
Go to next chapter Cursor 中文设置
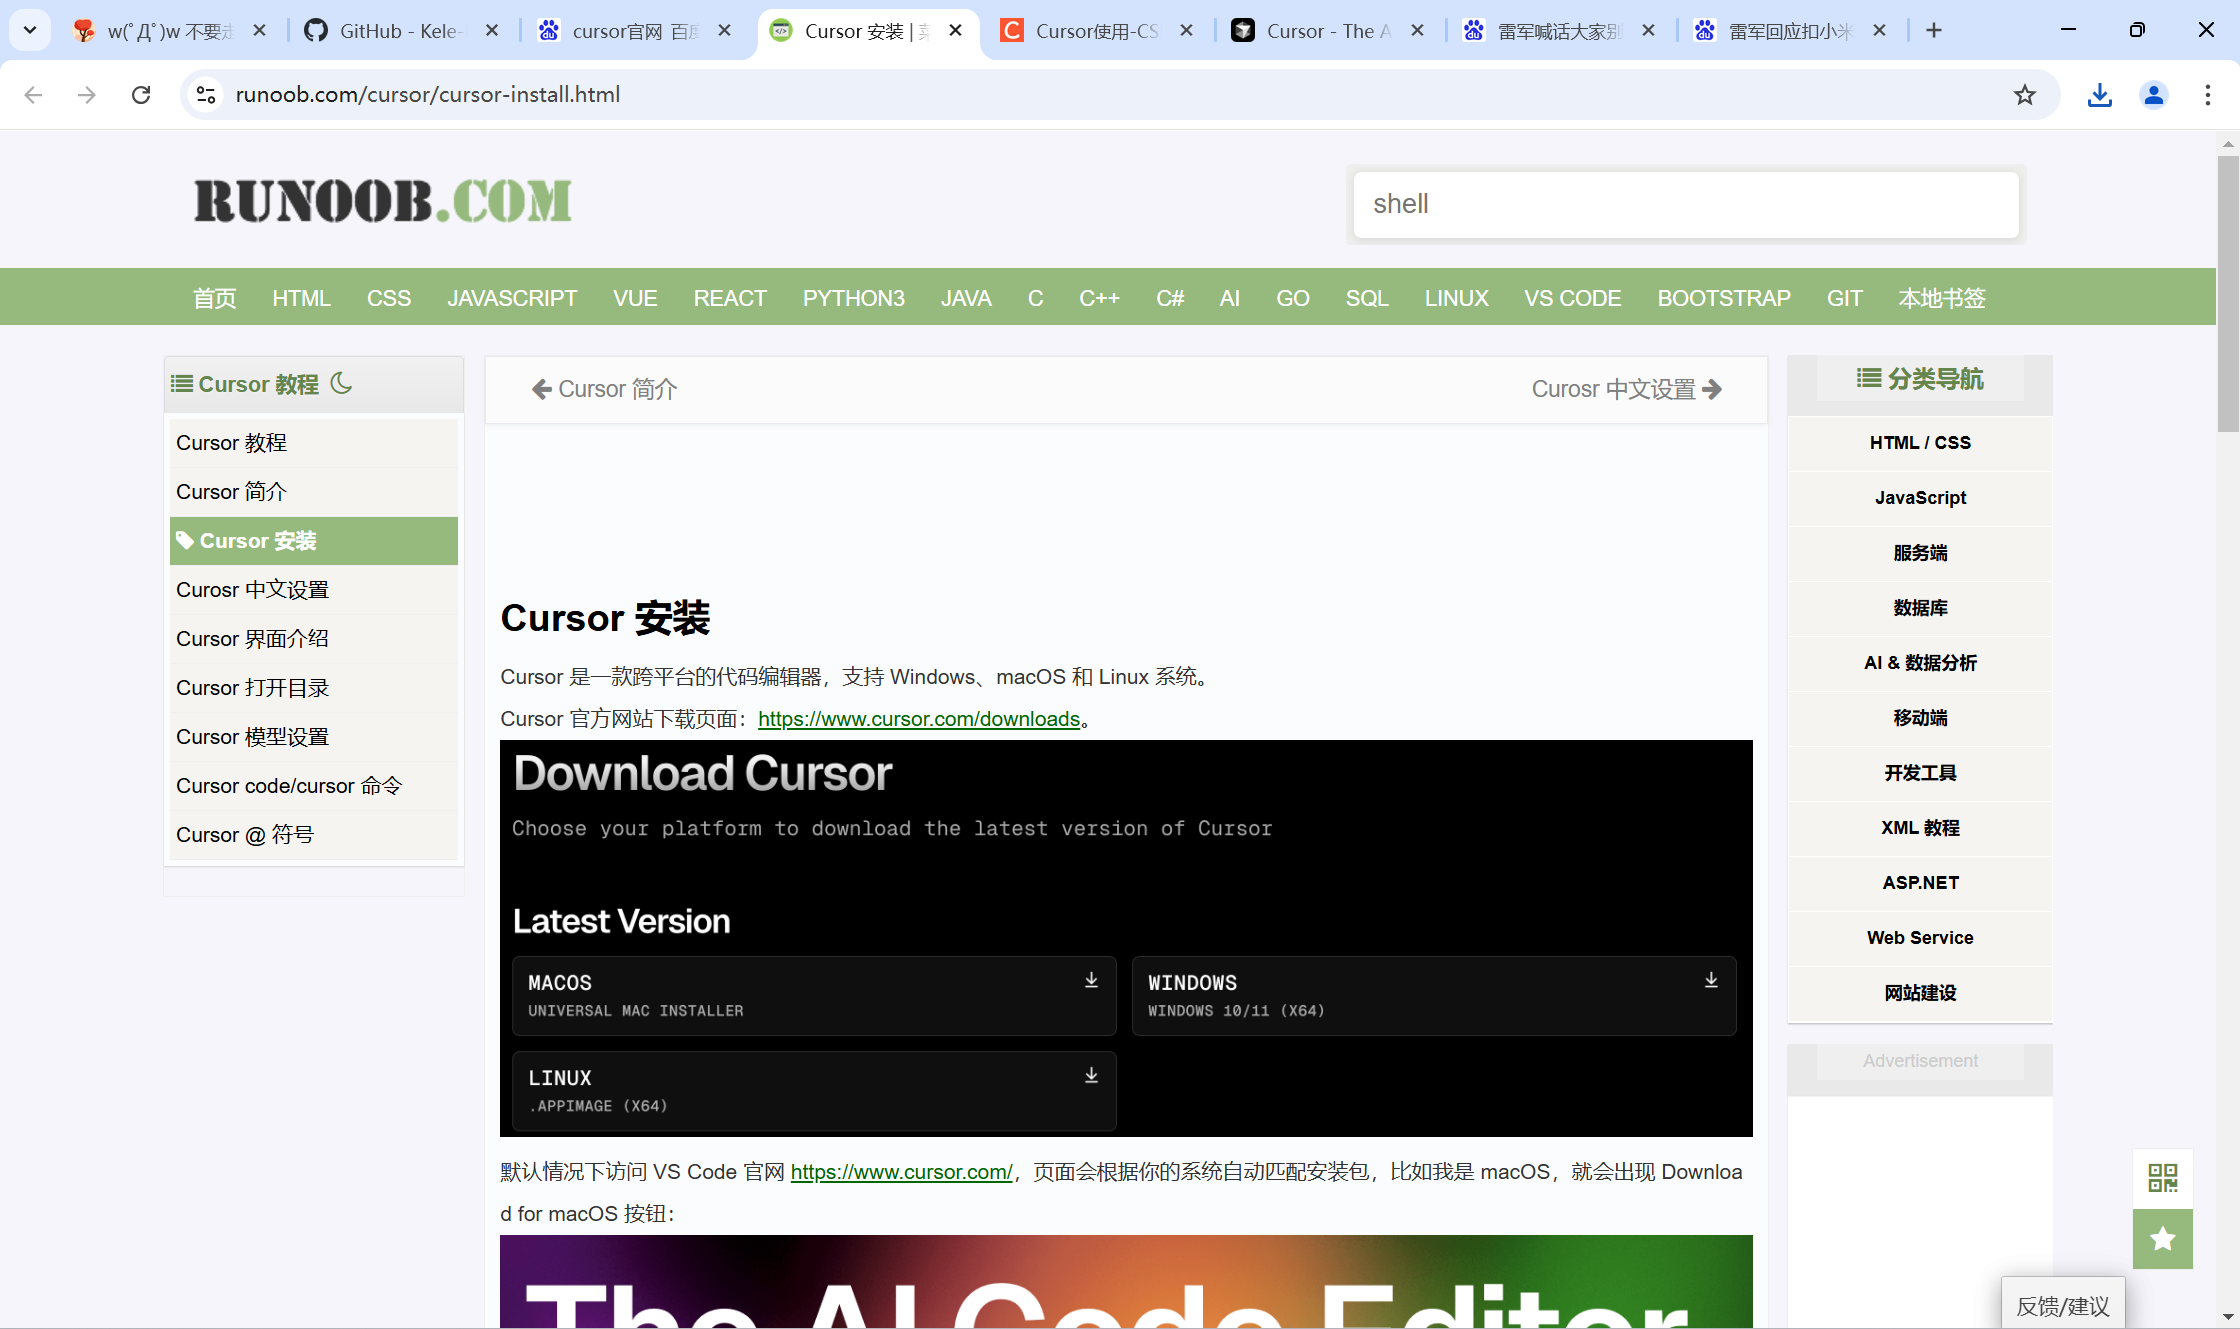click(x=1626, y=389)
